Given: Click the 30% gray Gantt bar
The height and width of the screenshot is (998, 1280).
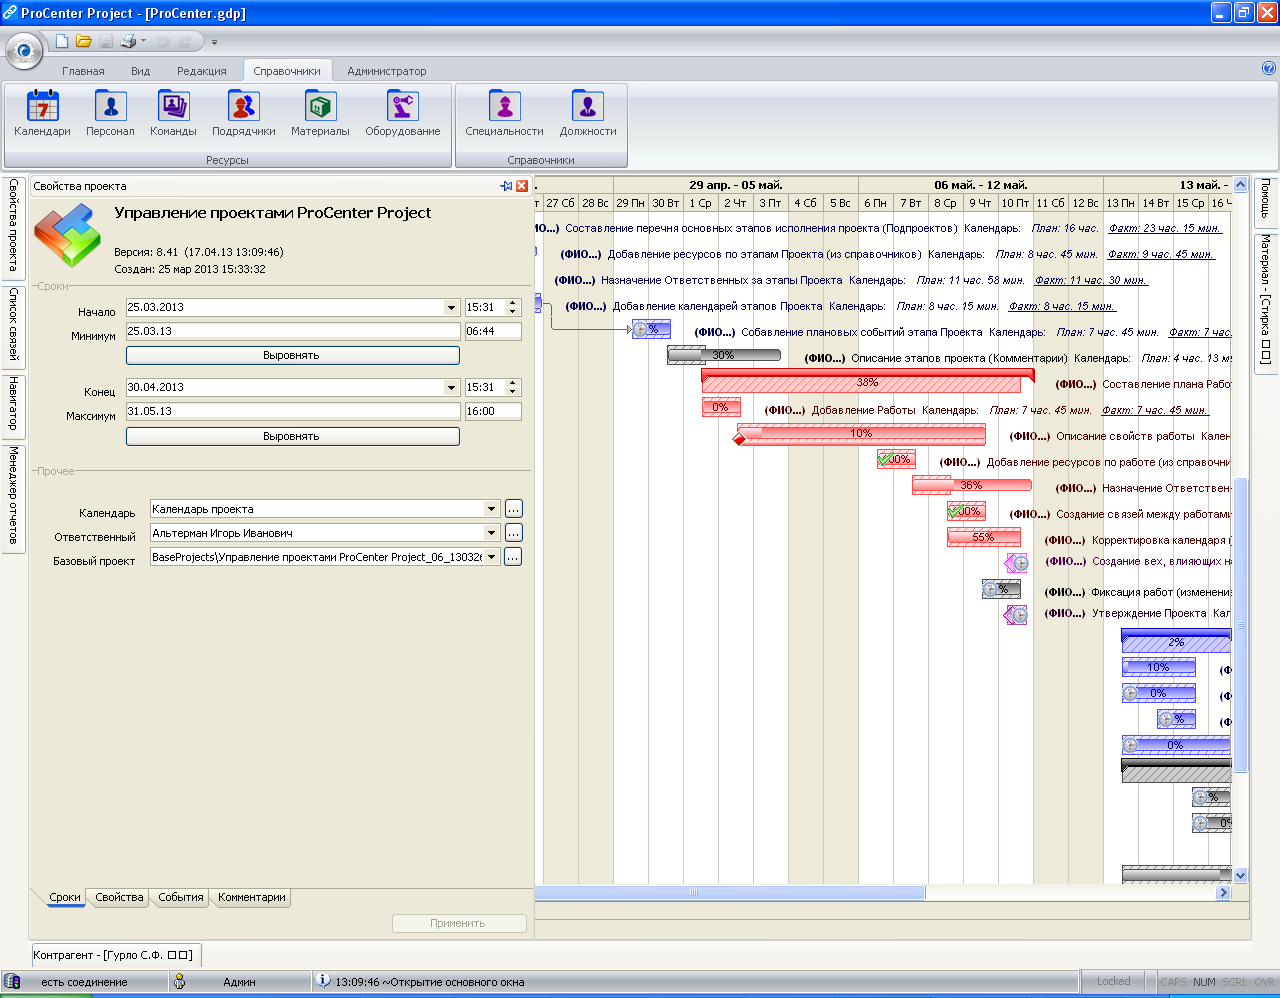Looking at the screenshot, I should (723, 355).
